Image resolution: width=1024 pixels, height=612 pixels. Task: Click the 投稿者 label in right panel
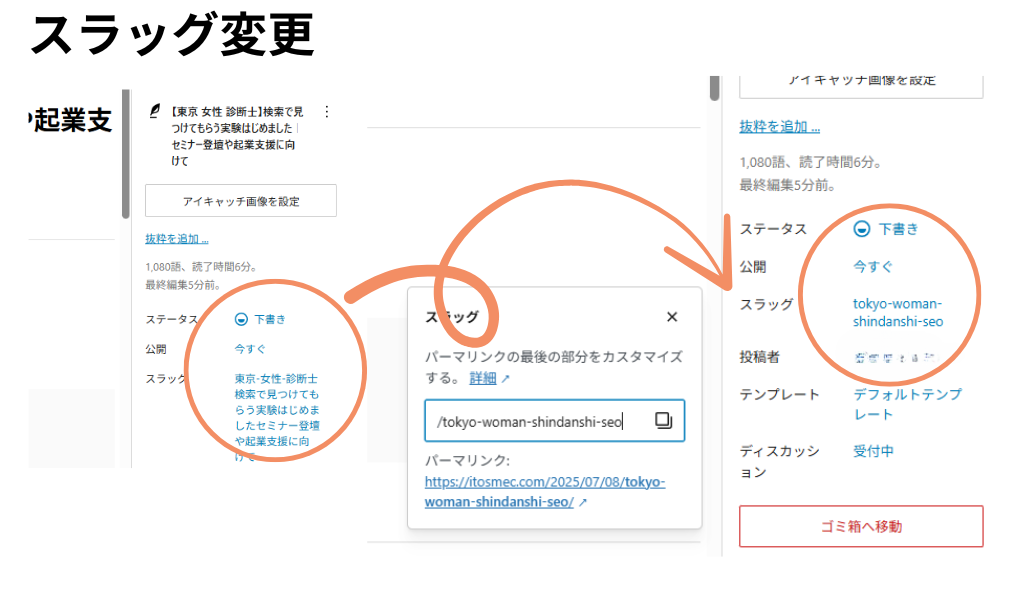[x=760, y=357]
